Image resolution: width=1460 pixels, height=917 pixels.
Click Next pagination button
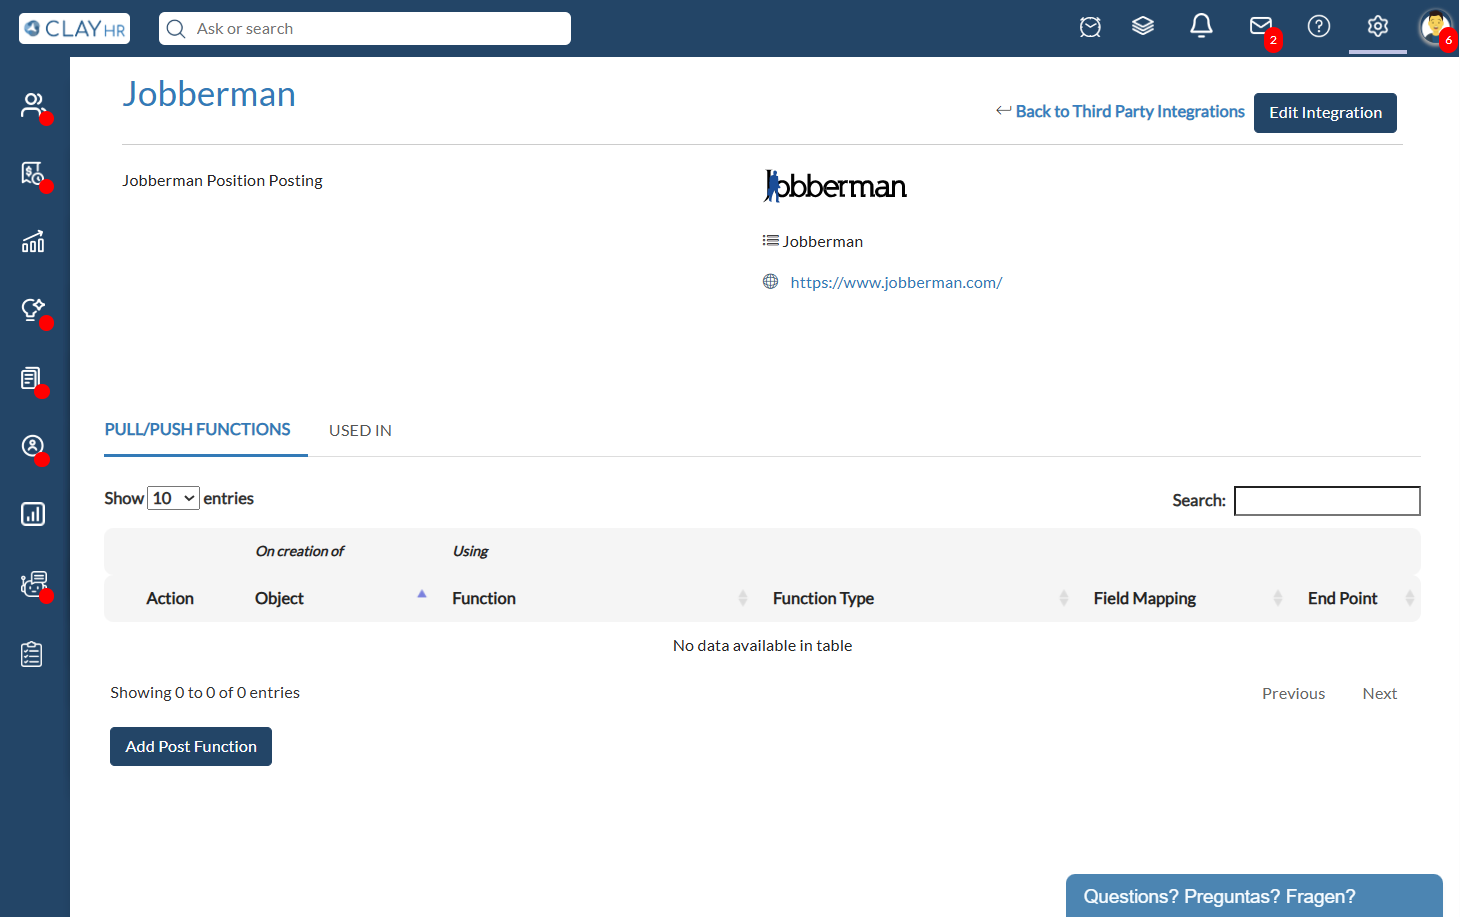pos(1379,694)
